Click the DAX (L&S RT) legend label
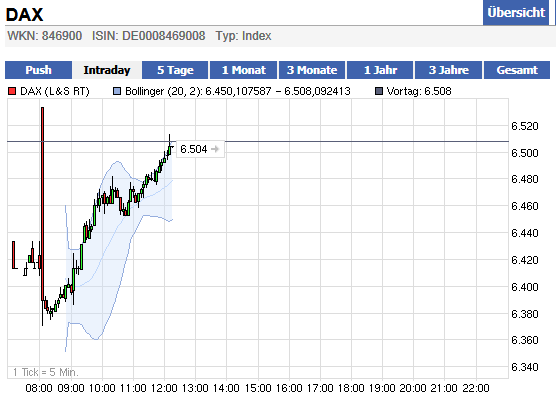The width and height of the screenshot is (556, 397). tap(55, 91)
